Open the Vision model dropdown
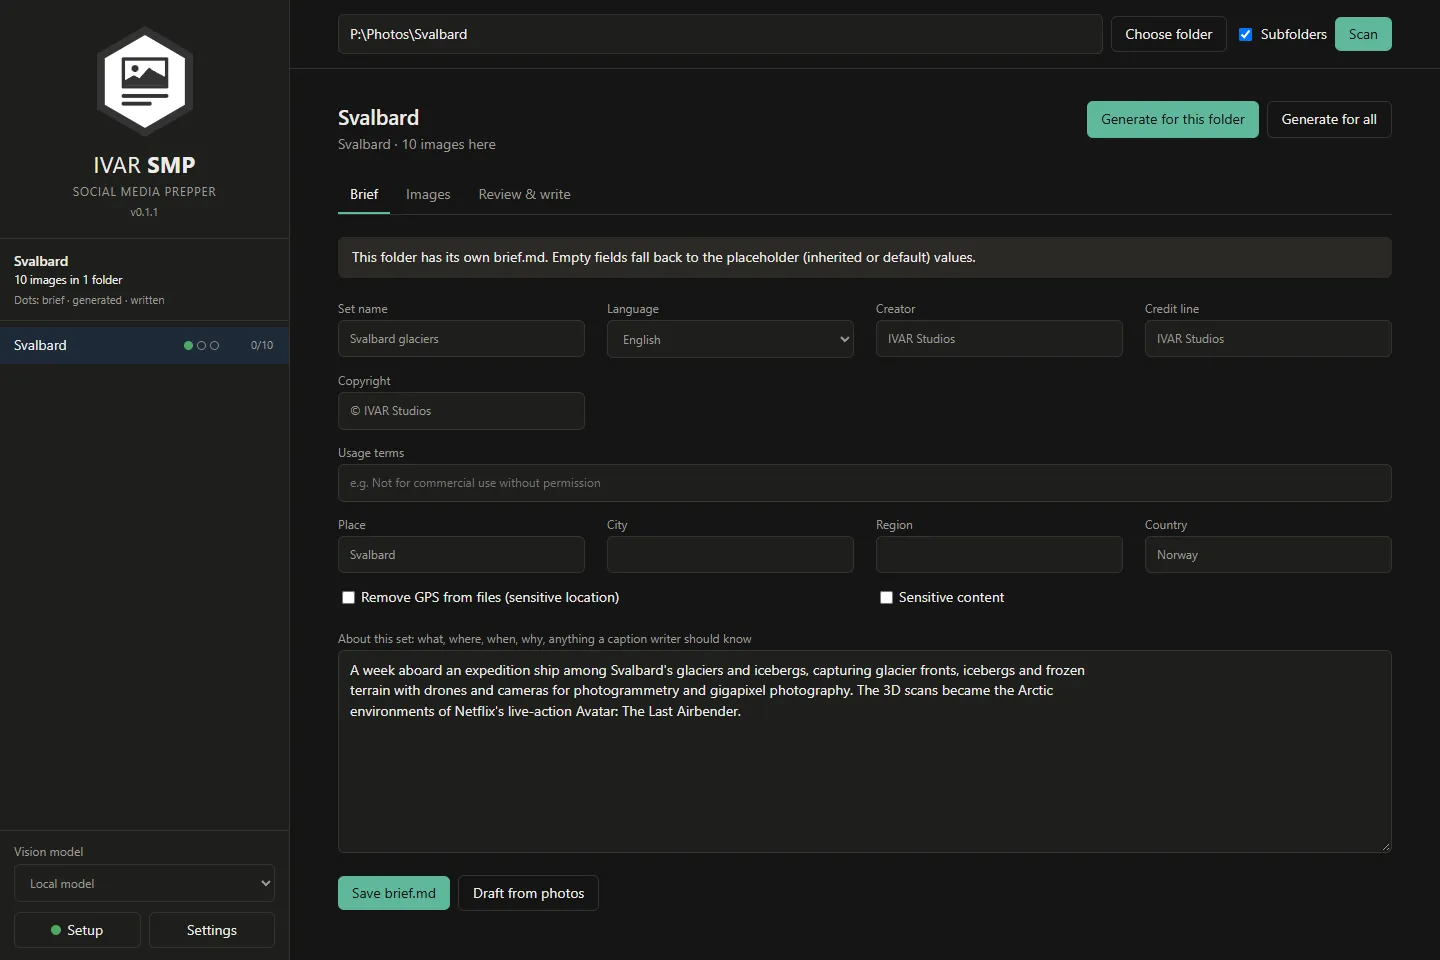Viewport: 1440px width, 960px height. 144,883
